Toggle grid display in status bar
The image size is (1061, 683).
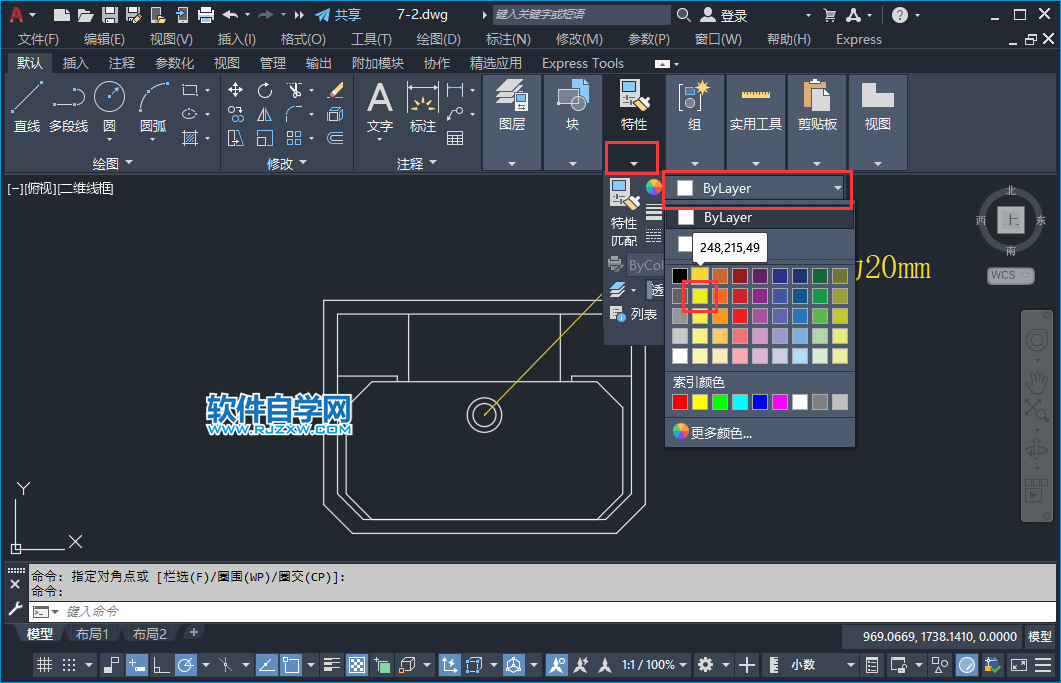click(45, 665)
